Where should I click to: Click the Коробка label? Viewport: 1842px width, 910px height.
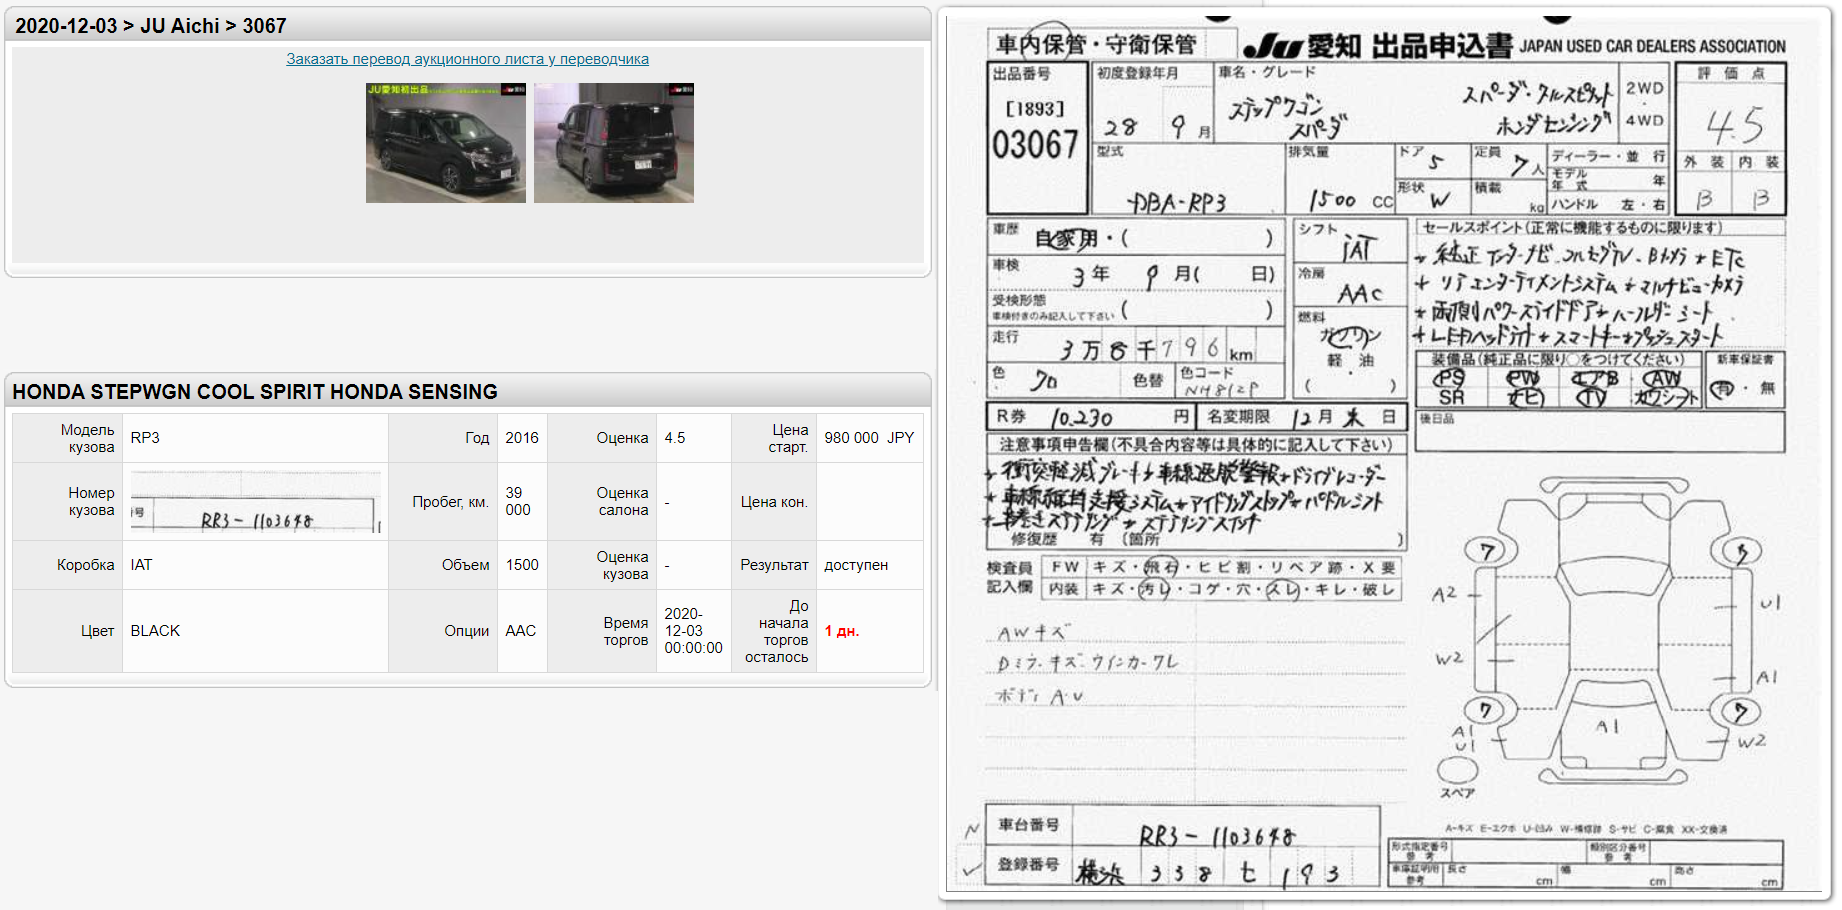(x=86, y=565)
